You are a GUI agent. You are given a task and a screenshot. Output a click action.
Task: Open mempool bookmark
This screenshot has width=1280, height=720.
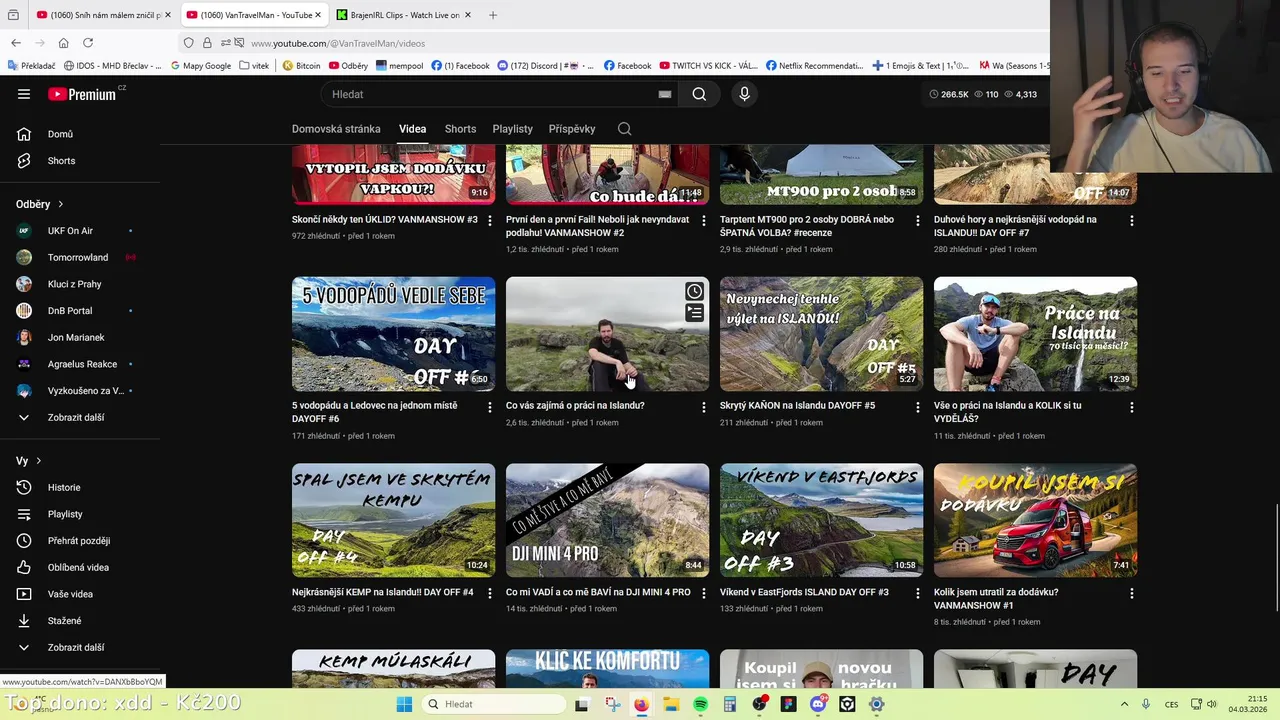399,66
